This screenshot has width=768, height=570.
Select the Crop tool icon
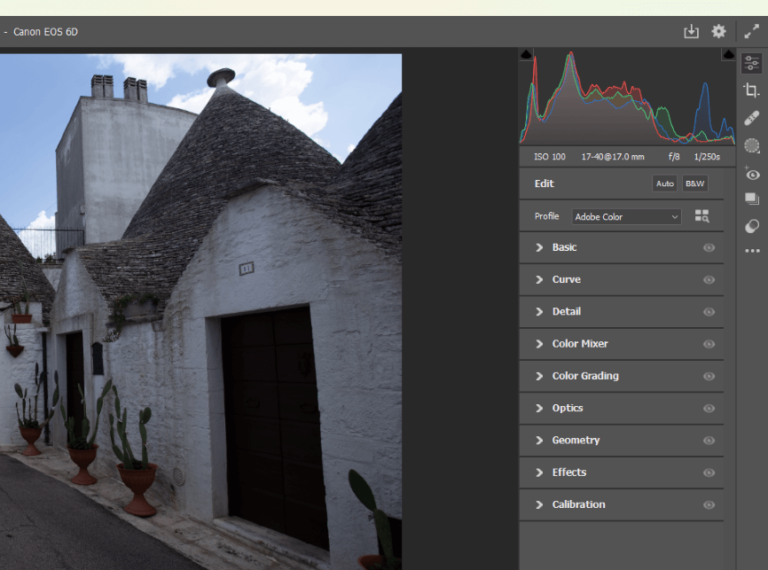coord(751,90)
